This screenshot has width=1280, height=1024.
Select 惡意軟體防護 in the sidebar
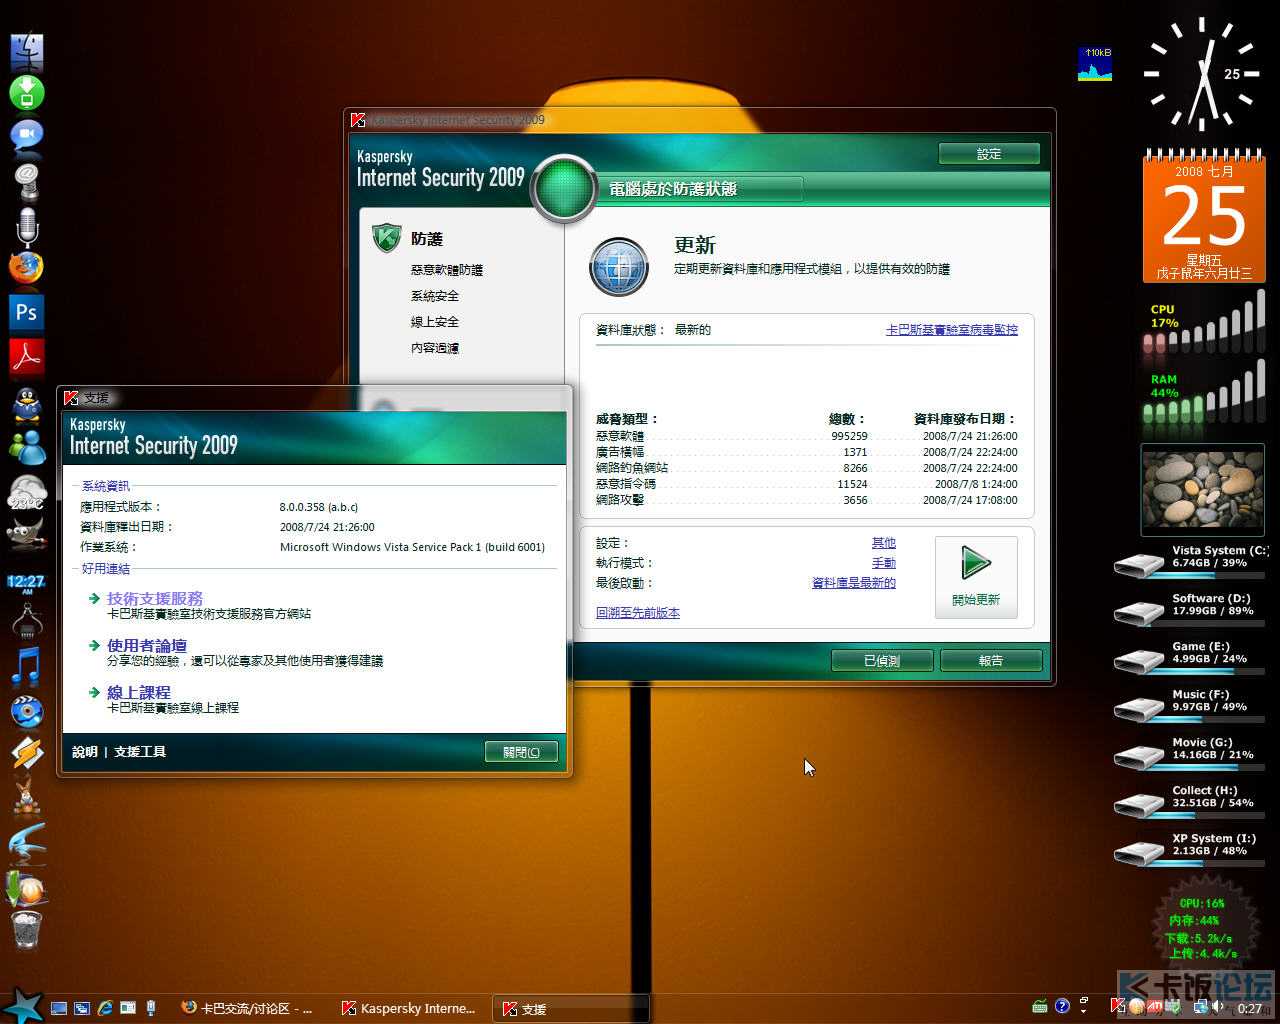coord(447,270)
